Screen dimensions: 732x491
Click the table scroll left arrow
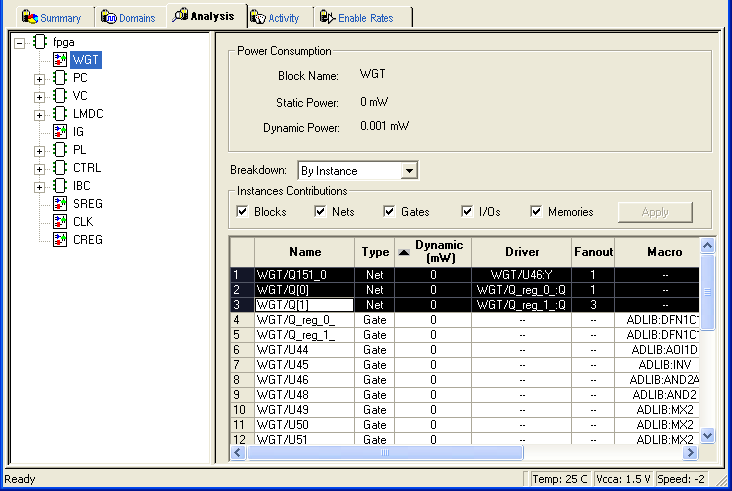point(238,452)
